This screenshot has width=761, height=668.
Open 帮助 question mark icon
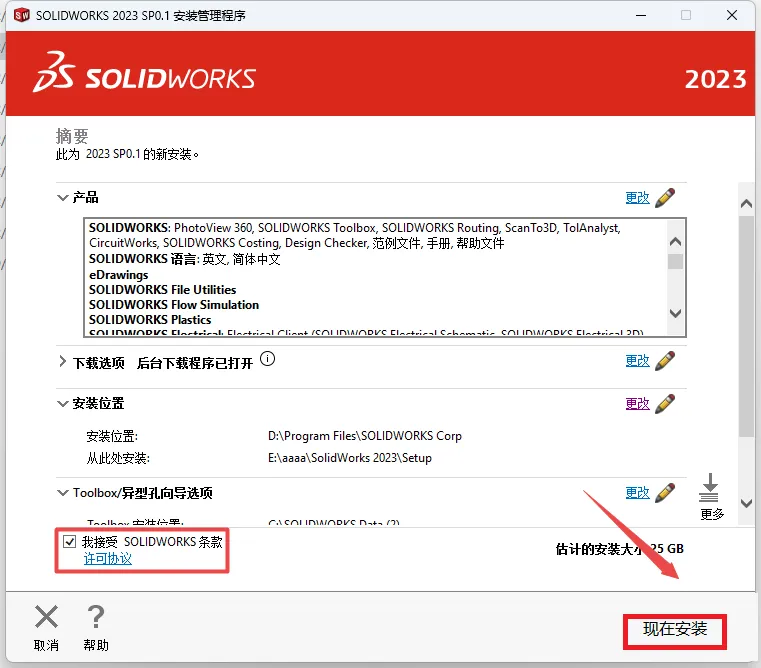[x=96, y=617]
